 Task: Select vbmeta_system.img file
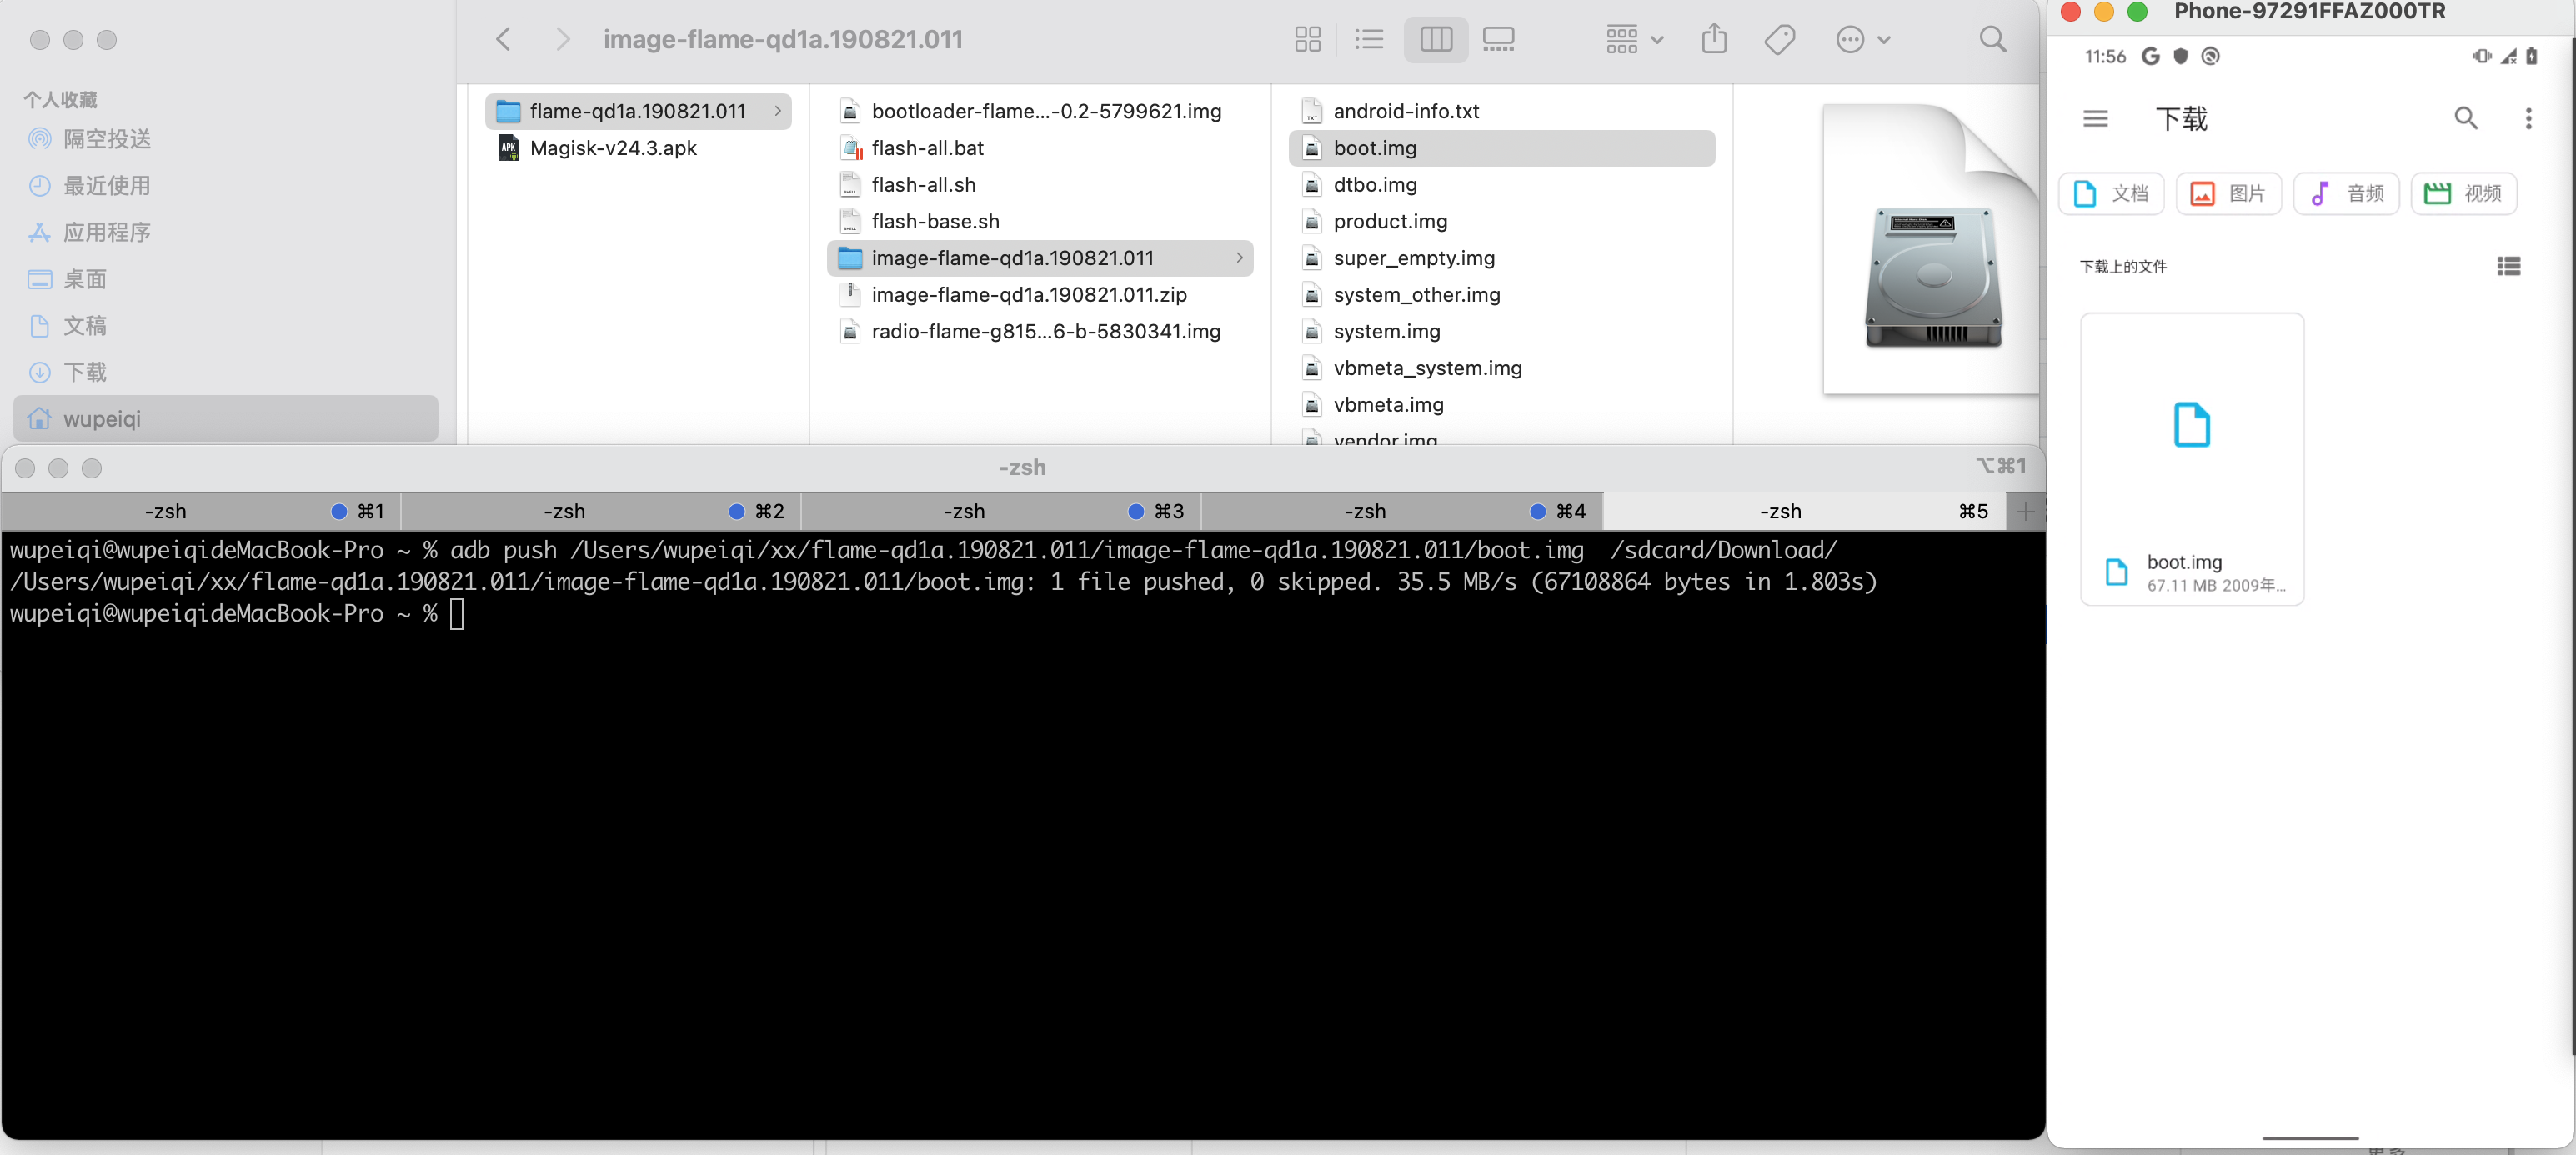tap(1501, 368)
